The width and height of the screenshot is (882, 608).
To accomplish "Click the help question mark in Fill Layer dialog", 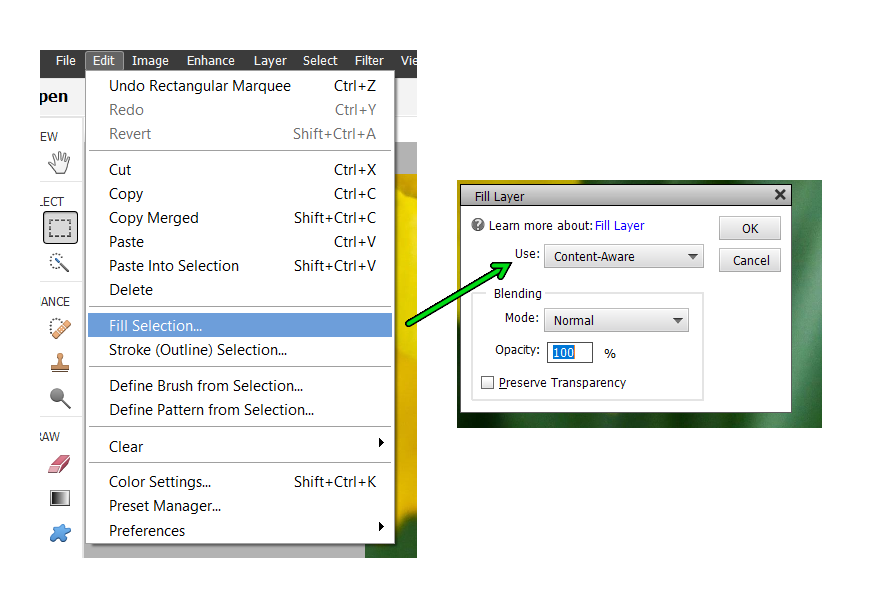I will [477, 225].
